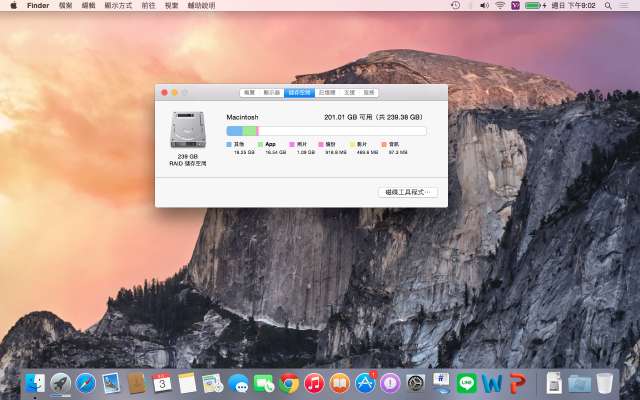
Task: Open FaceTime green camera icon
Action: point(264,384)
